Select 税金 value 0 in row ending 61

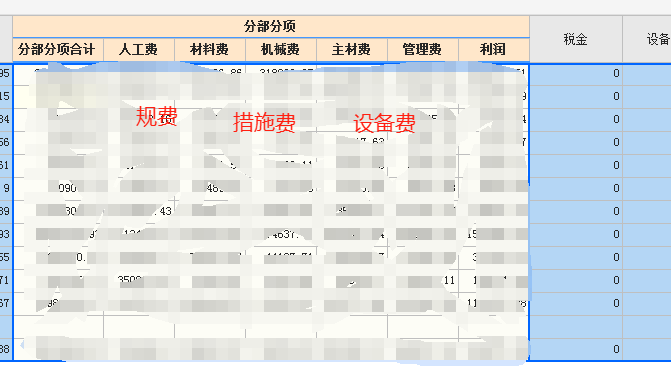coord(576,166)
